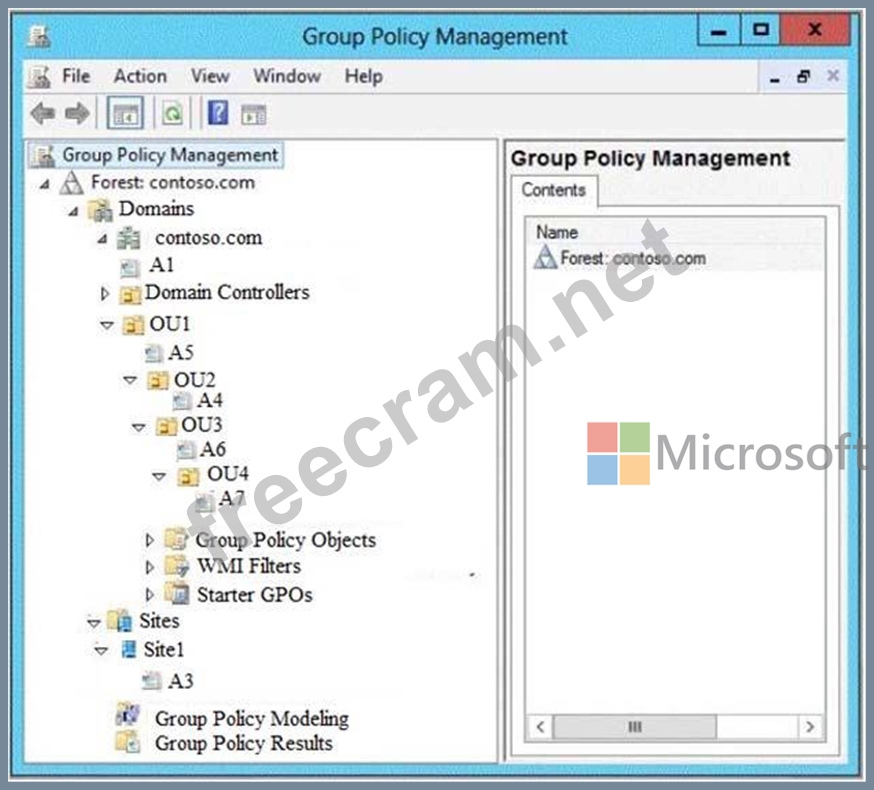
Task: Click the menu bar console icon
Action: tap(40, 76)
